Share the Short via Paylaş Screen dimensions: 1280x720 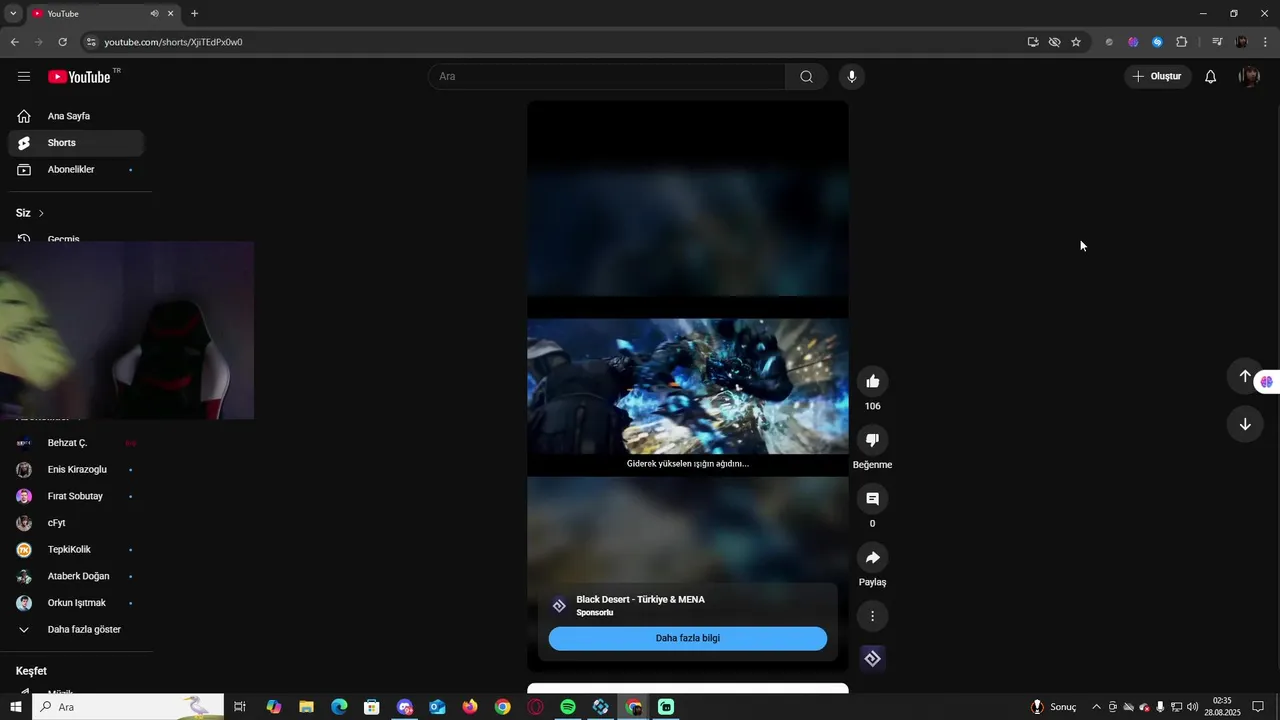872,557
